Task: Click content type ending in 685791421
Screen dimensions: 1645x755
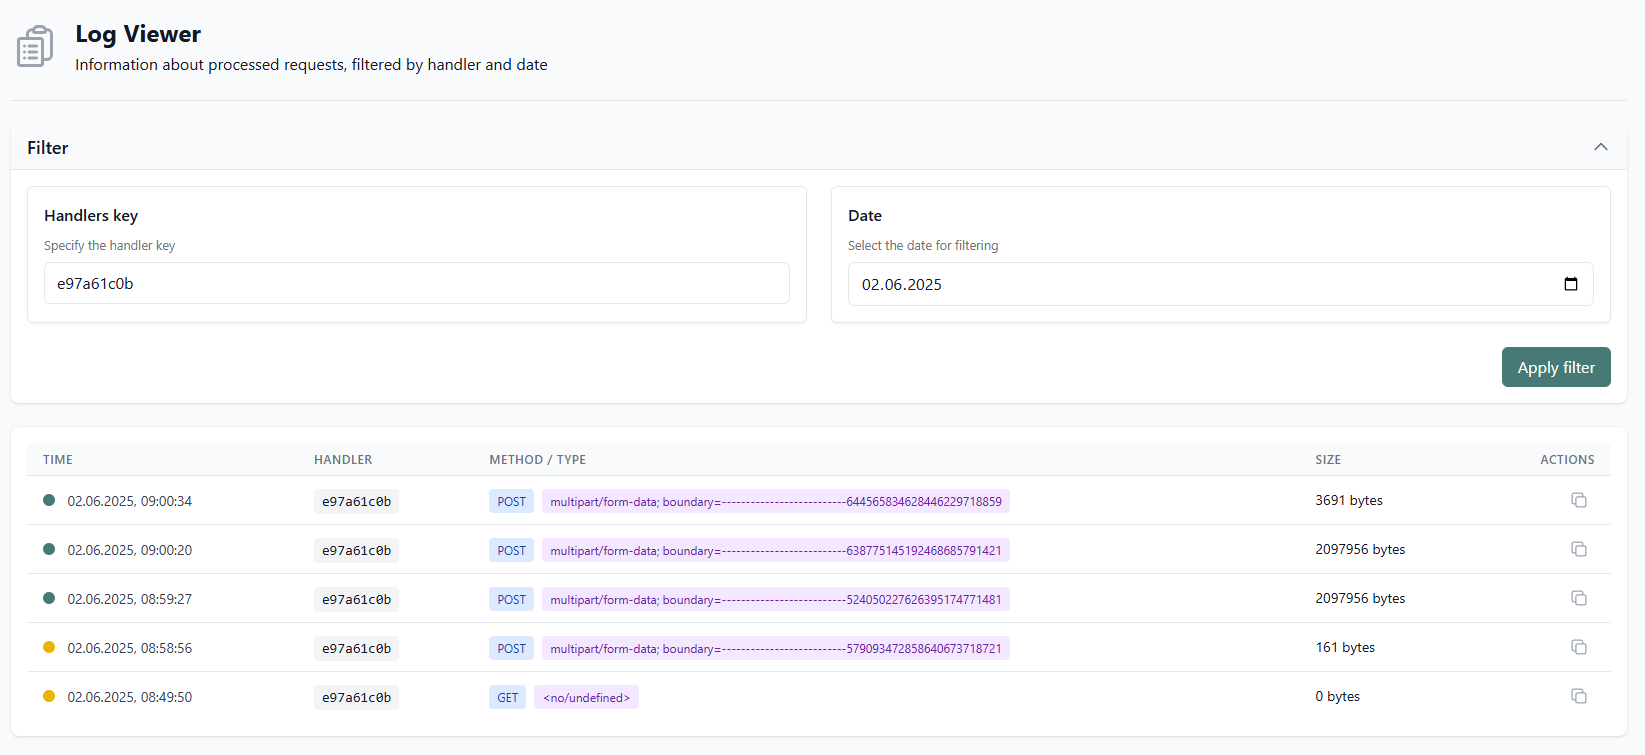Action: tap(776, 550)
